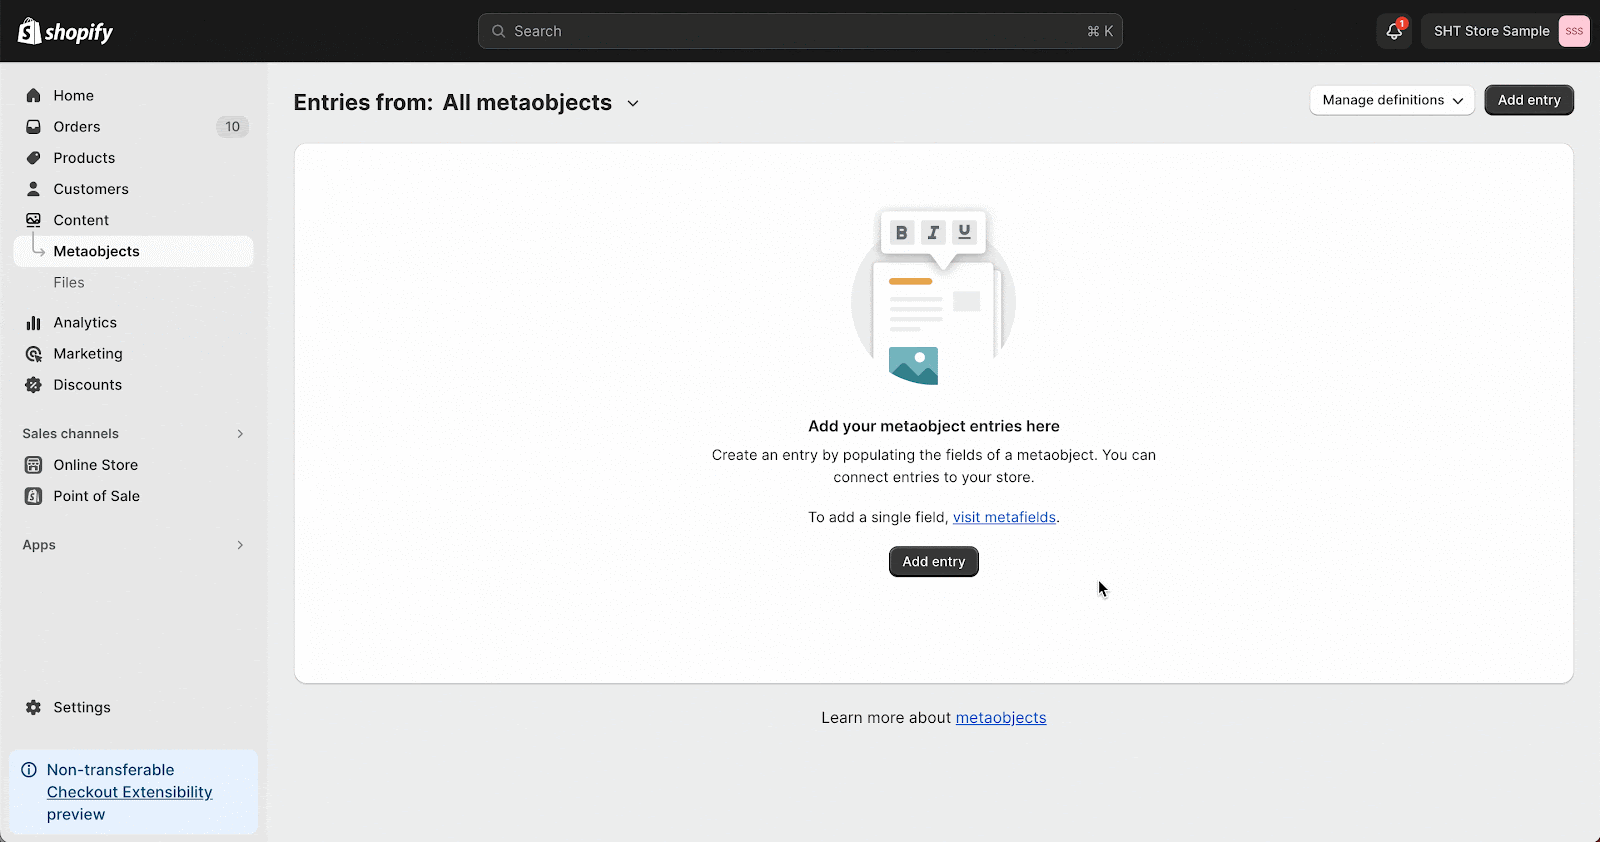Image resolution: width=1600 pixels, height=842 pixels.
Task: Click the Sales channels heading
Action: pos(71,434)
